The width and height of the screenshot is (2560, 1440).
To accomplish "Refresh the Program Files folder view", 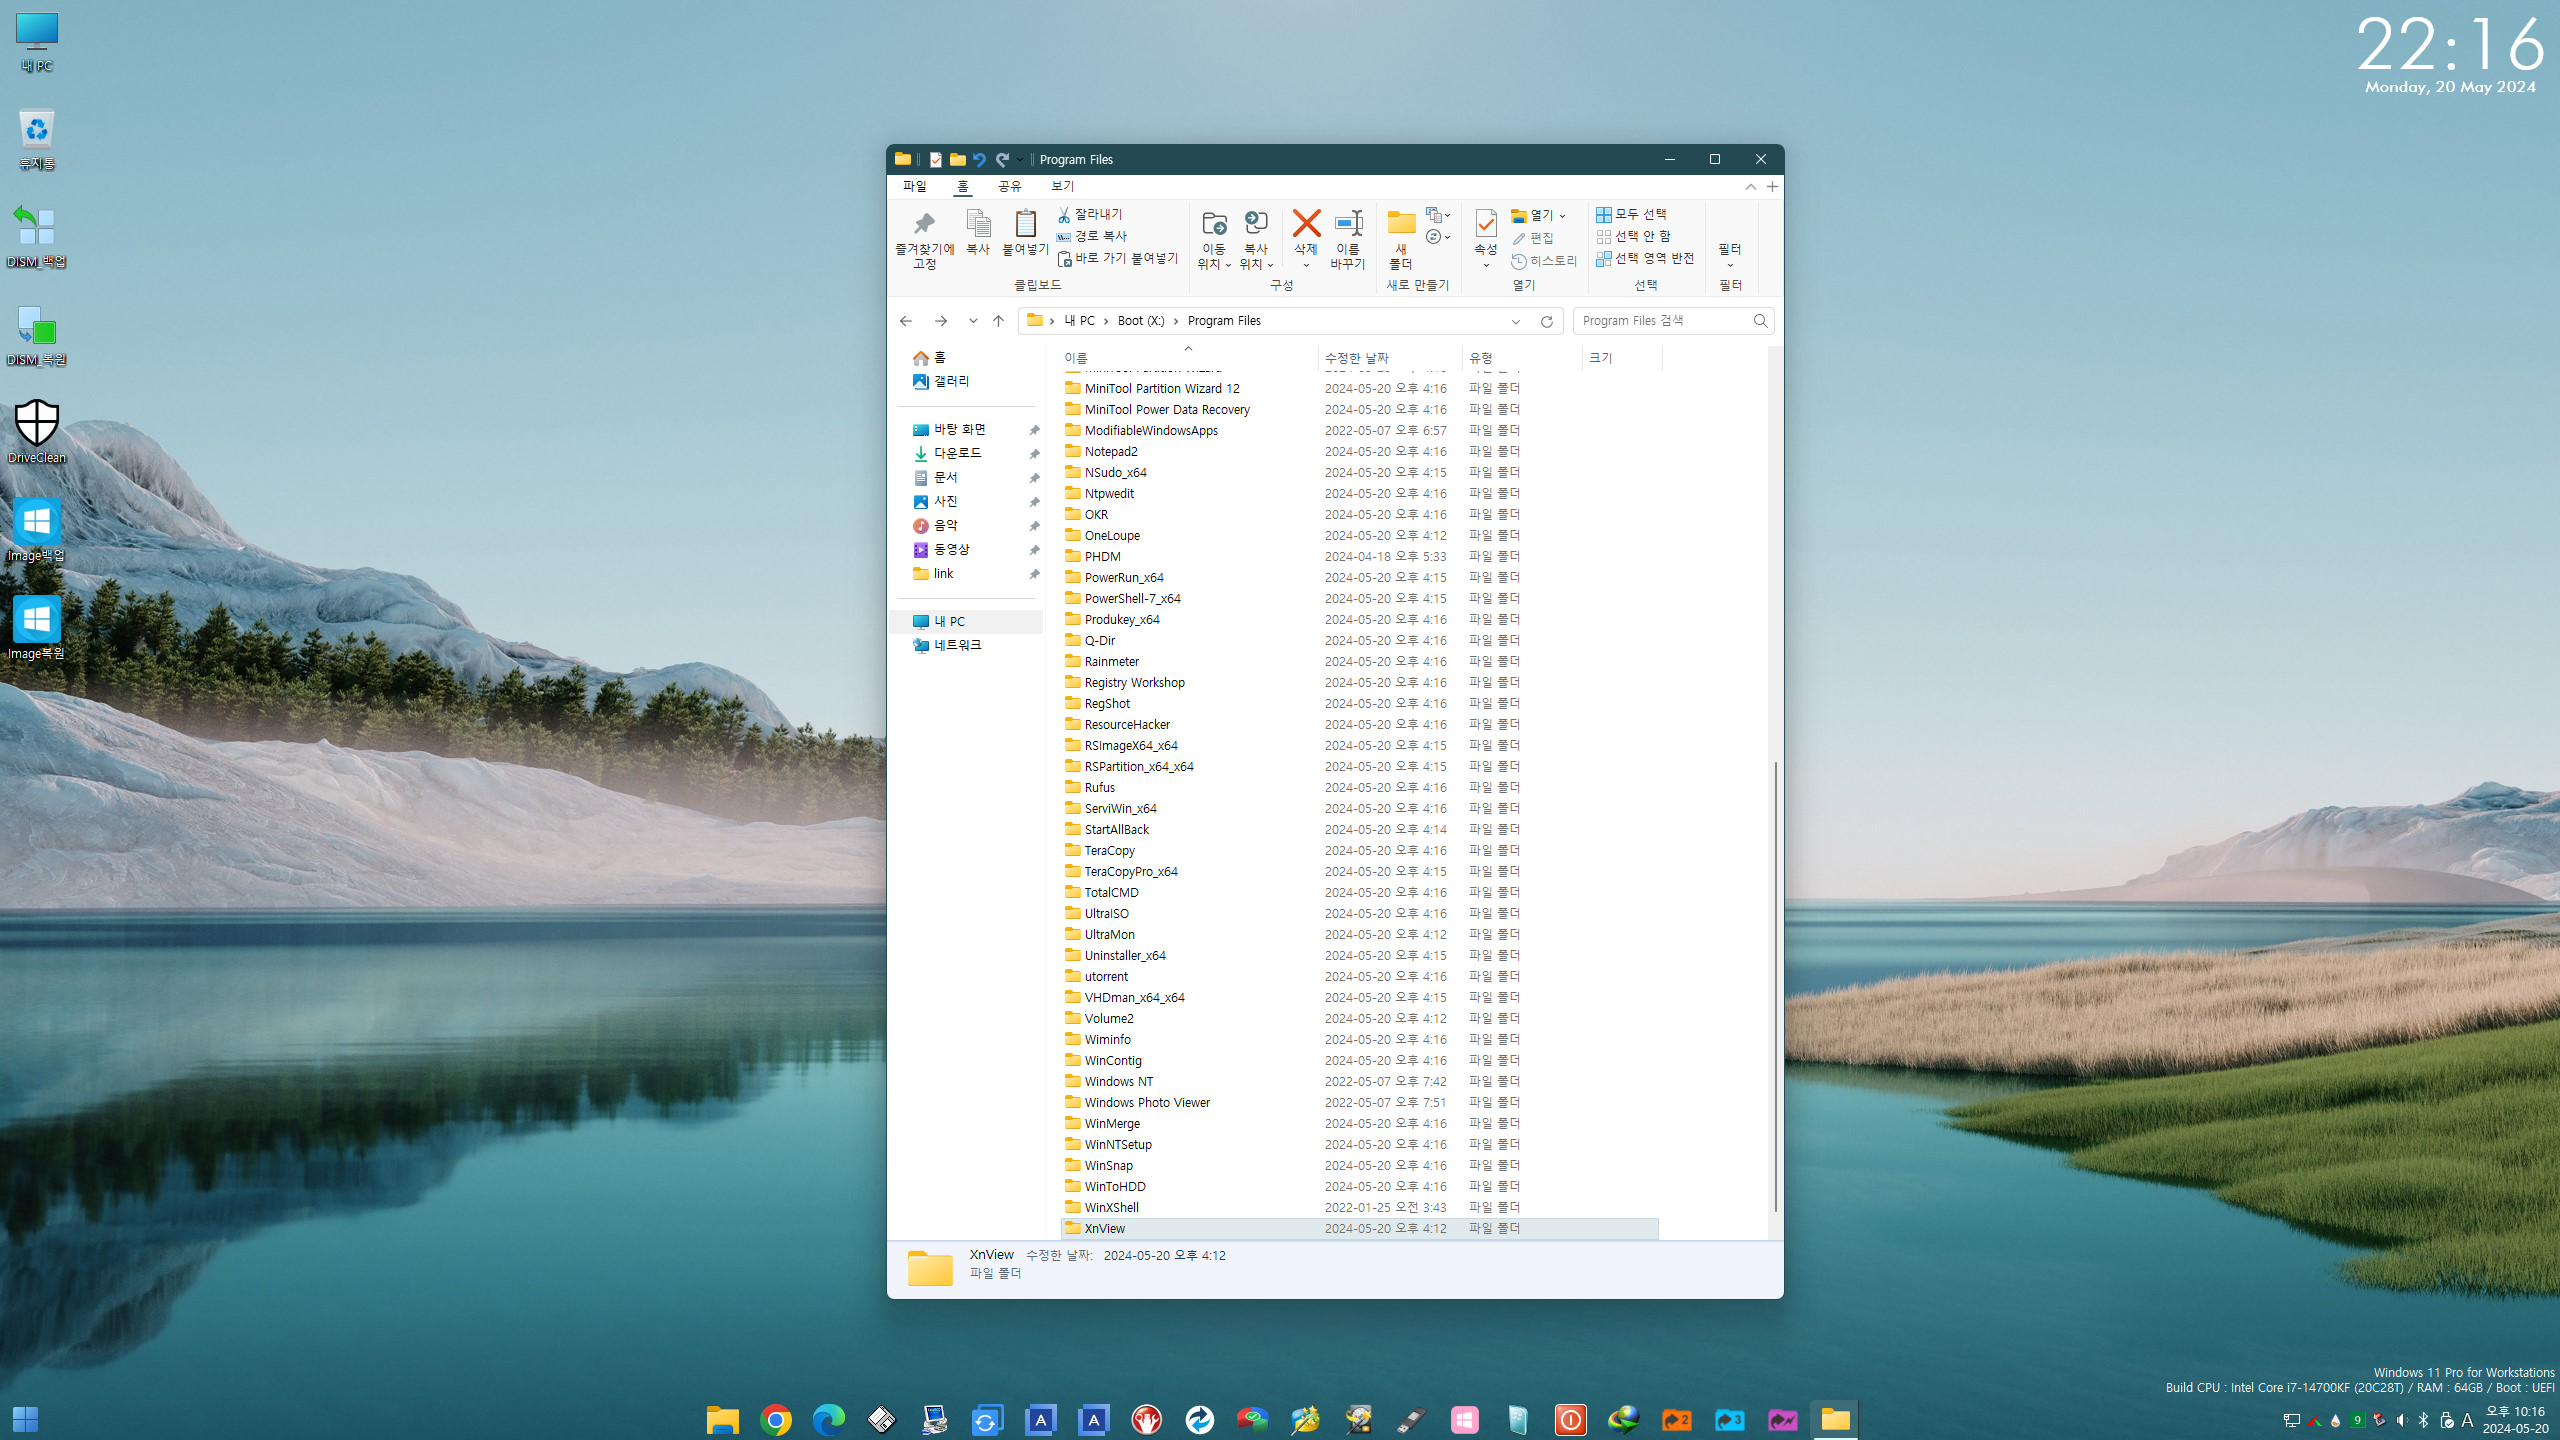I will coord(1547,321).
